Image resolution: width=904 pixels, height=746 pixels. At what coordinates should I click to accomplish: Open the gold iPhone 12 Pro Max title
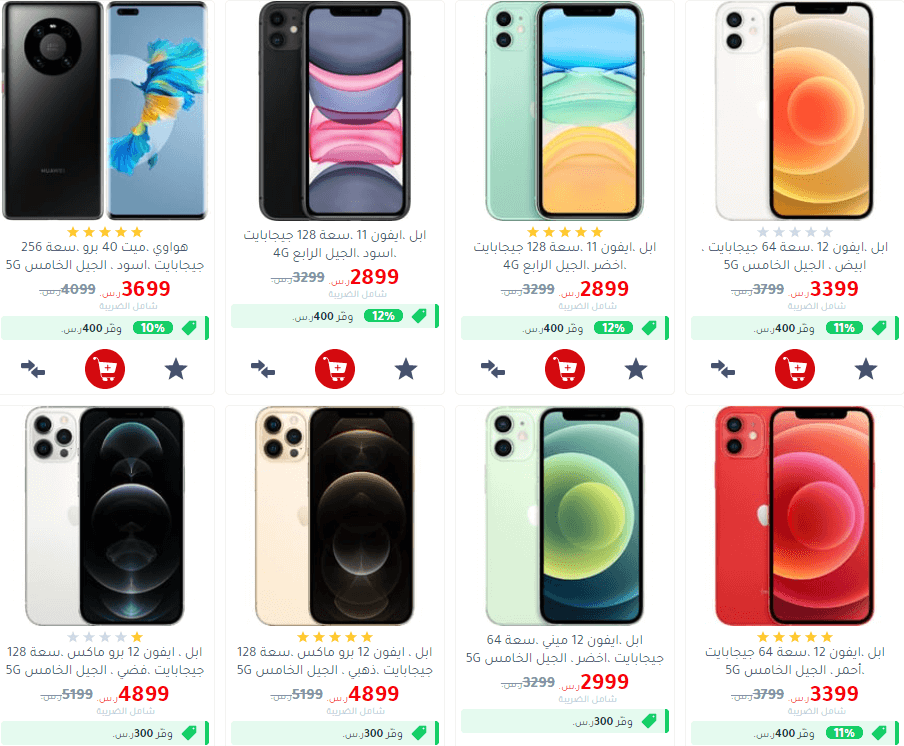pos(335,661)
